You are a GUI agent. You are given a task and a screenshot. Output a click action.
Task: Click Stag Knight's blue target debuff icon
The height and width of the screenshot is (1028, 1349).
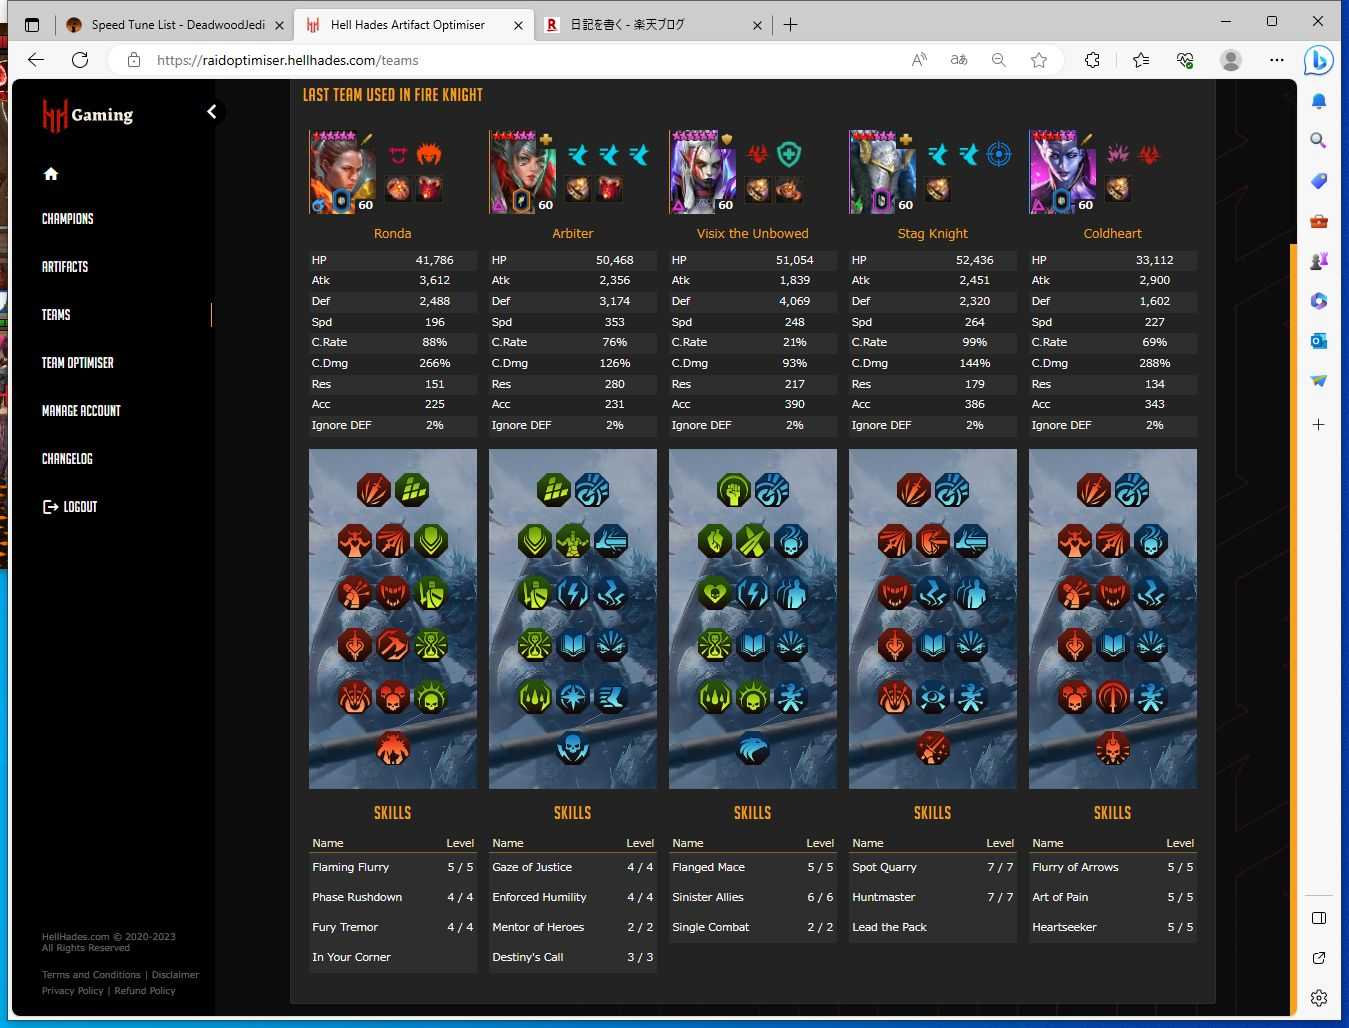996,156
